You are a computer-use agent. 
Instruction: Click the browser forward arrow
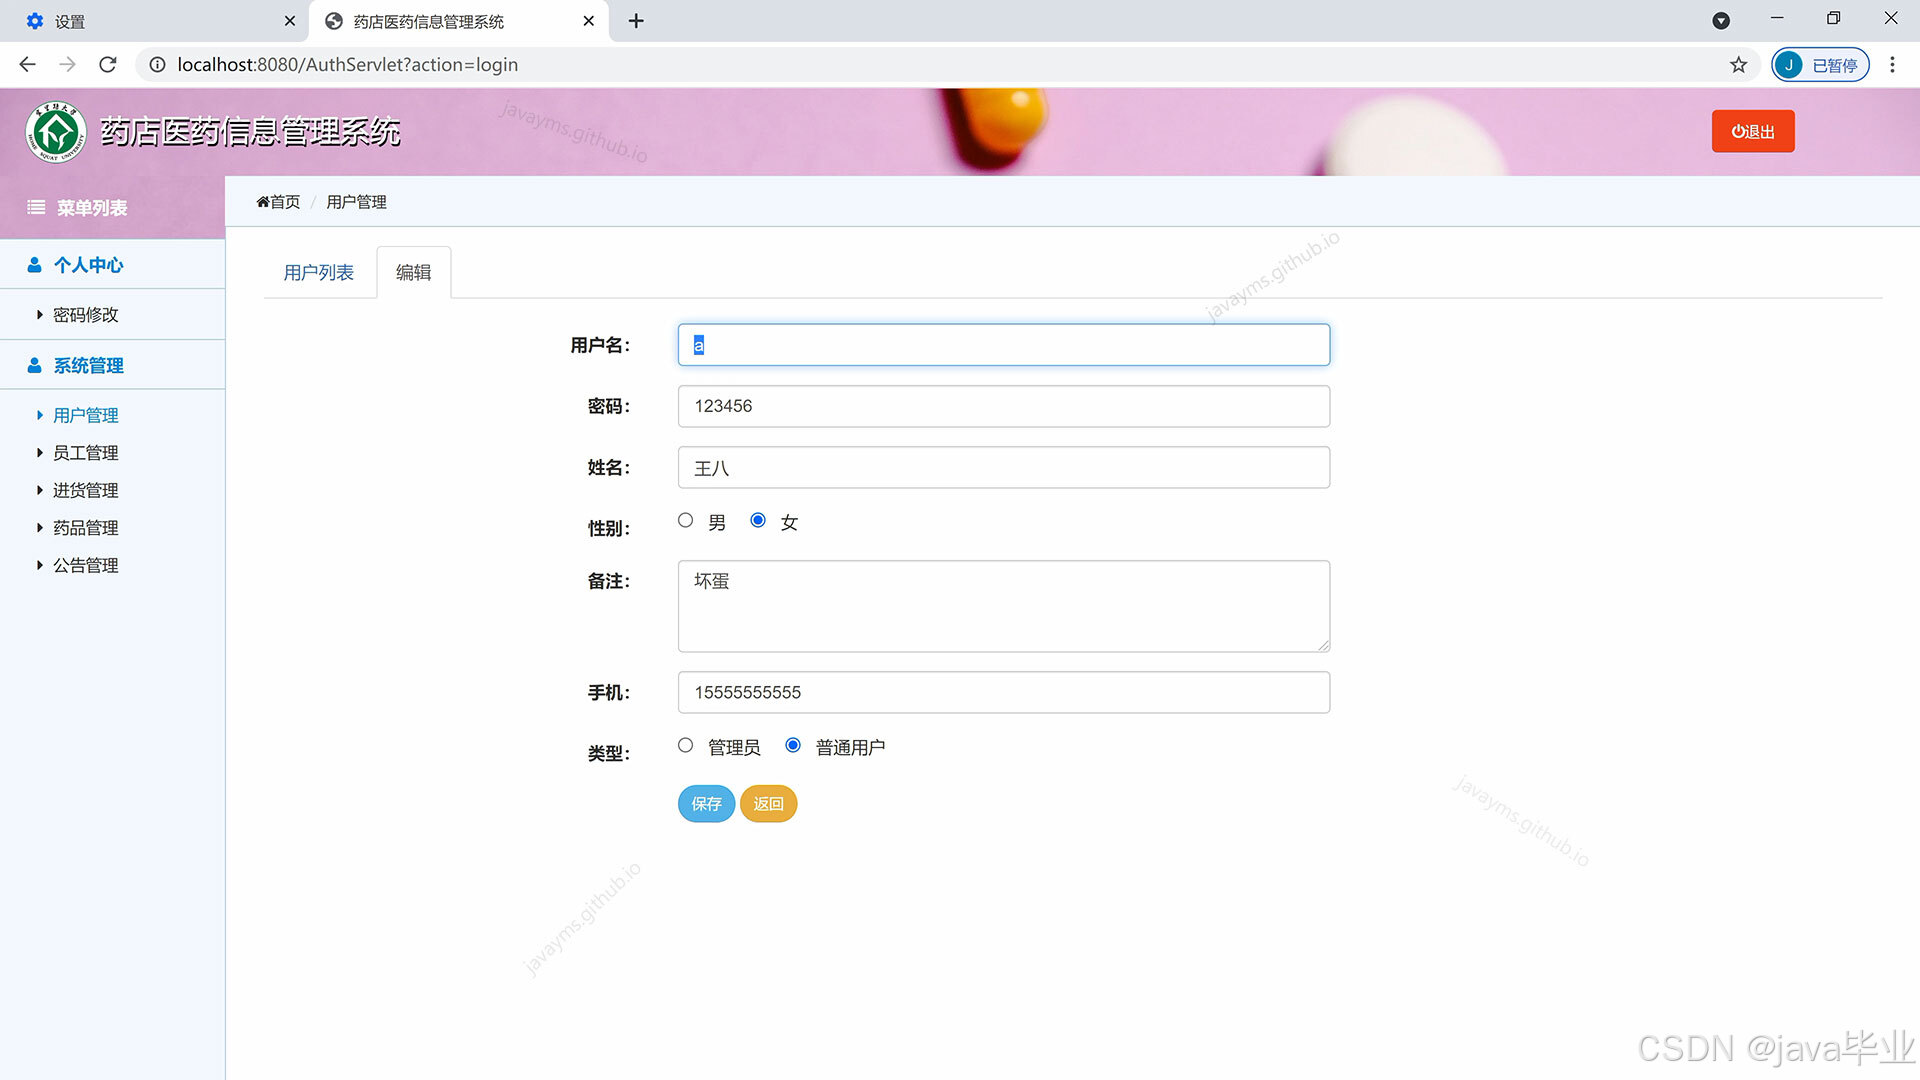(x=67, y=64)
